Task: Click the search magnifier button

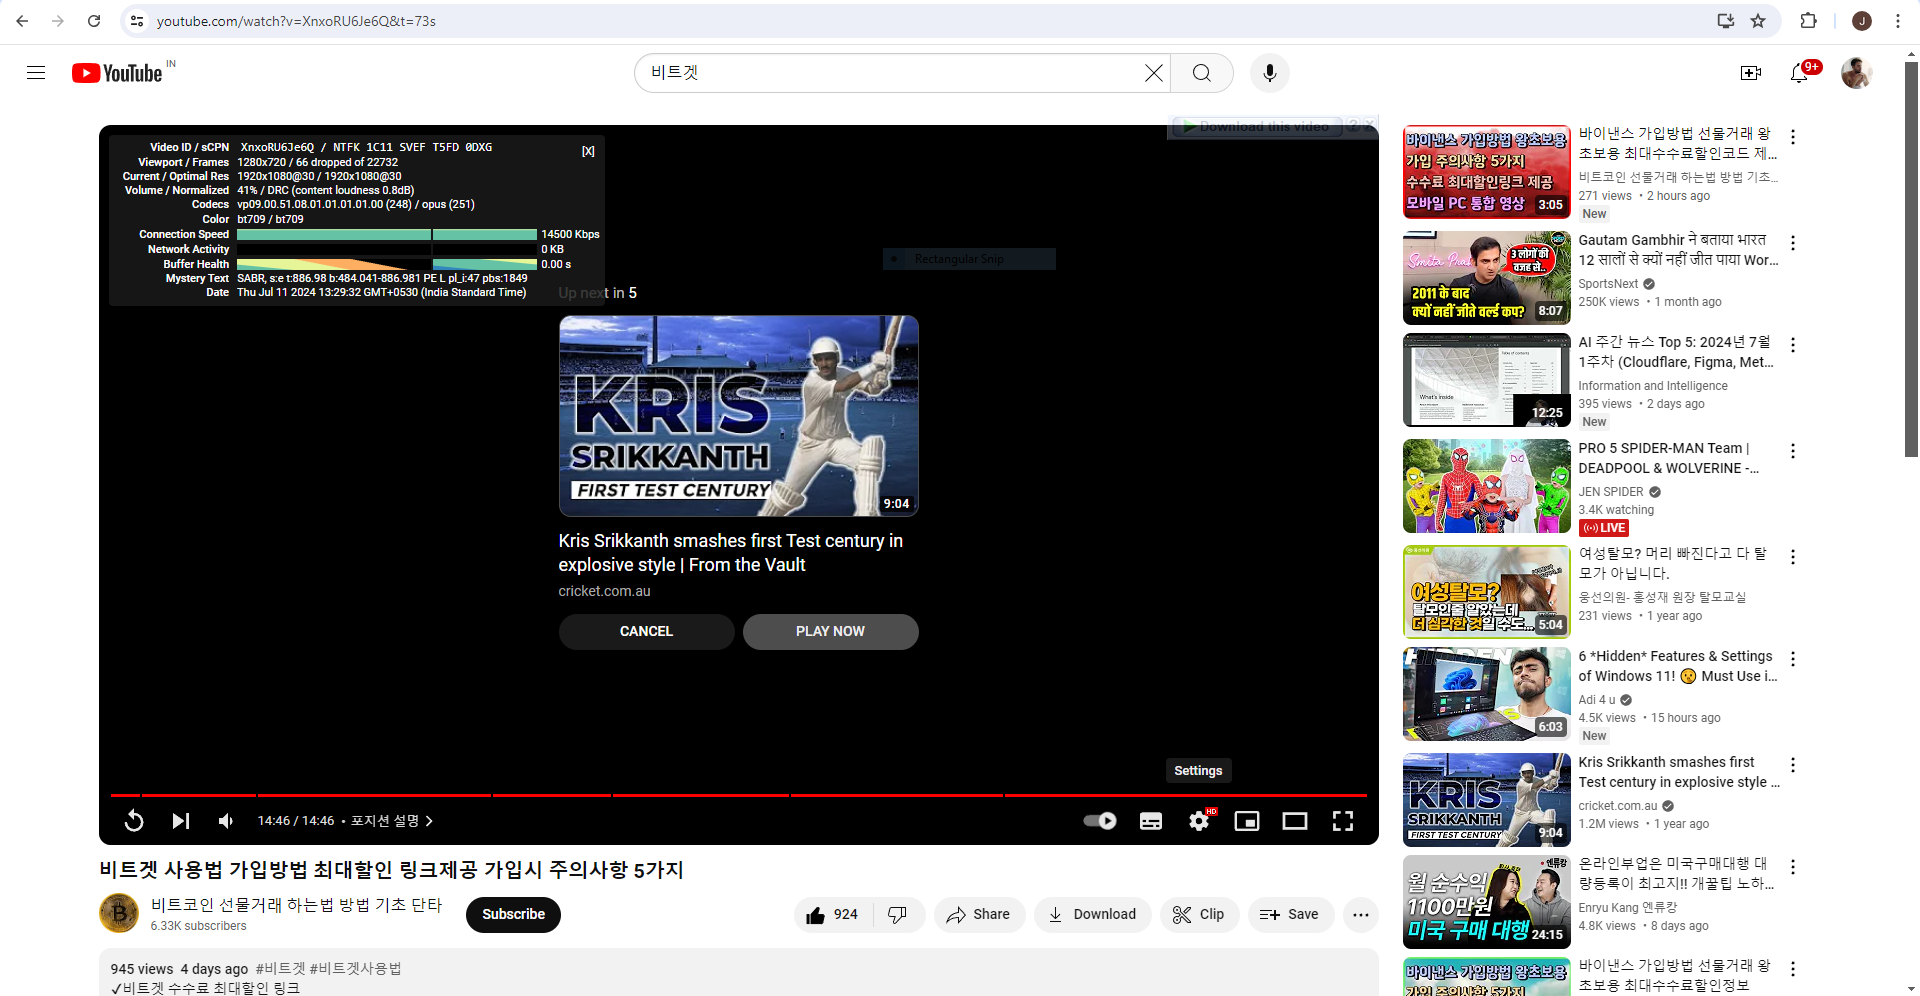Action: 1202,73
